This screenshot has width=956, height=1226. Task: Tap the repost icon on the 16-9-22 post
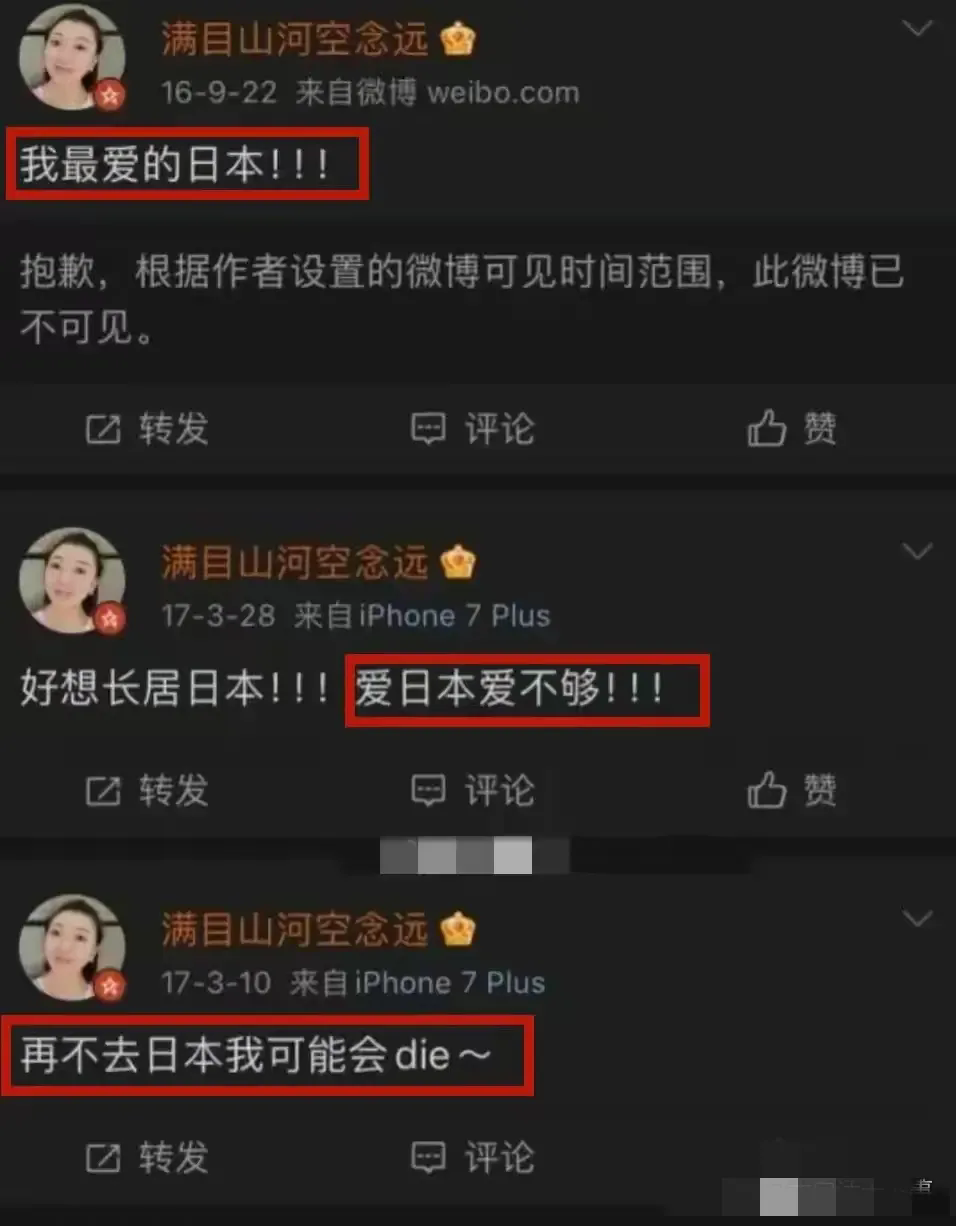click(x=103, y=430)
